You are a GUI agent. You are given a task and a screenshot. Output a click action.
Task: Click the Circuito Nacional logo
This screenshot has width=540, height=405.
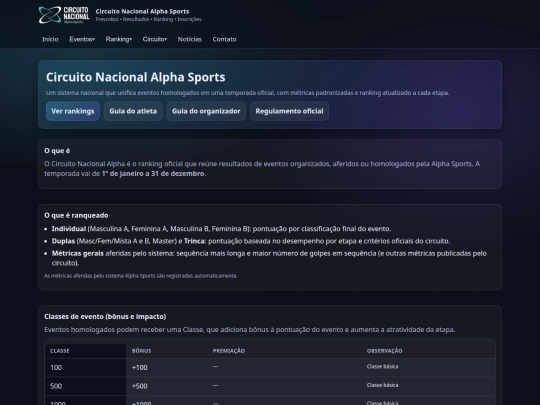64,15
